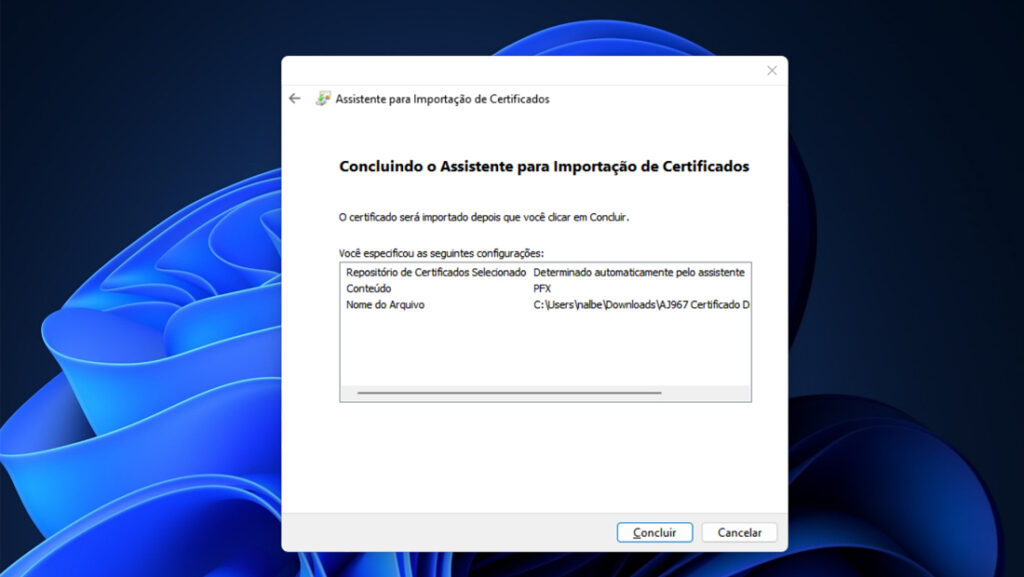The image size is (1024, 577).
Task: Click the Concluindo o Assistente heading
Action: 542,166
